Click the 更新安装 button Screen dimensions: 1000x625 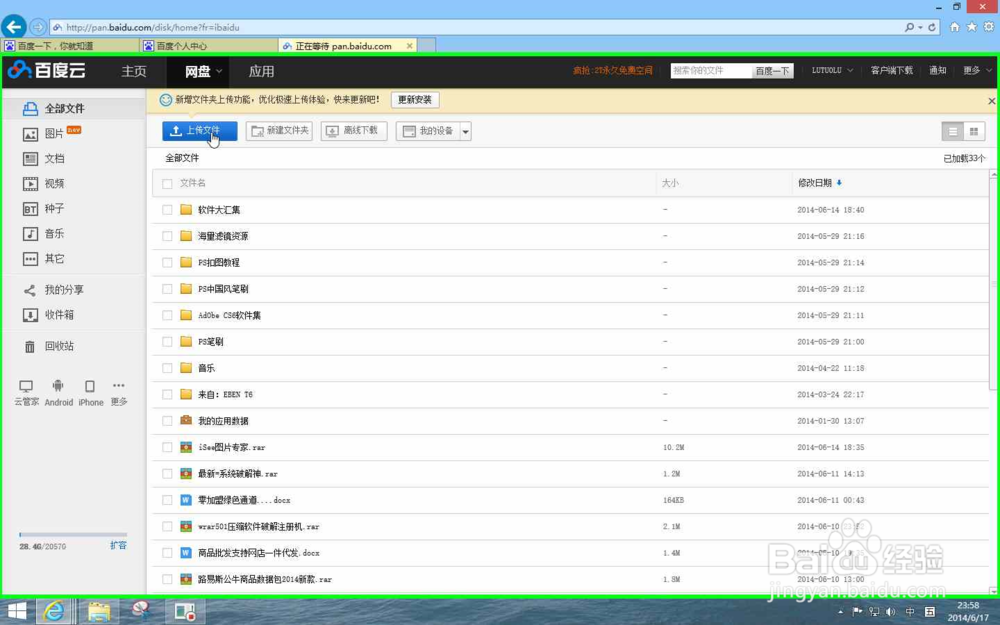415,100
